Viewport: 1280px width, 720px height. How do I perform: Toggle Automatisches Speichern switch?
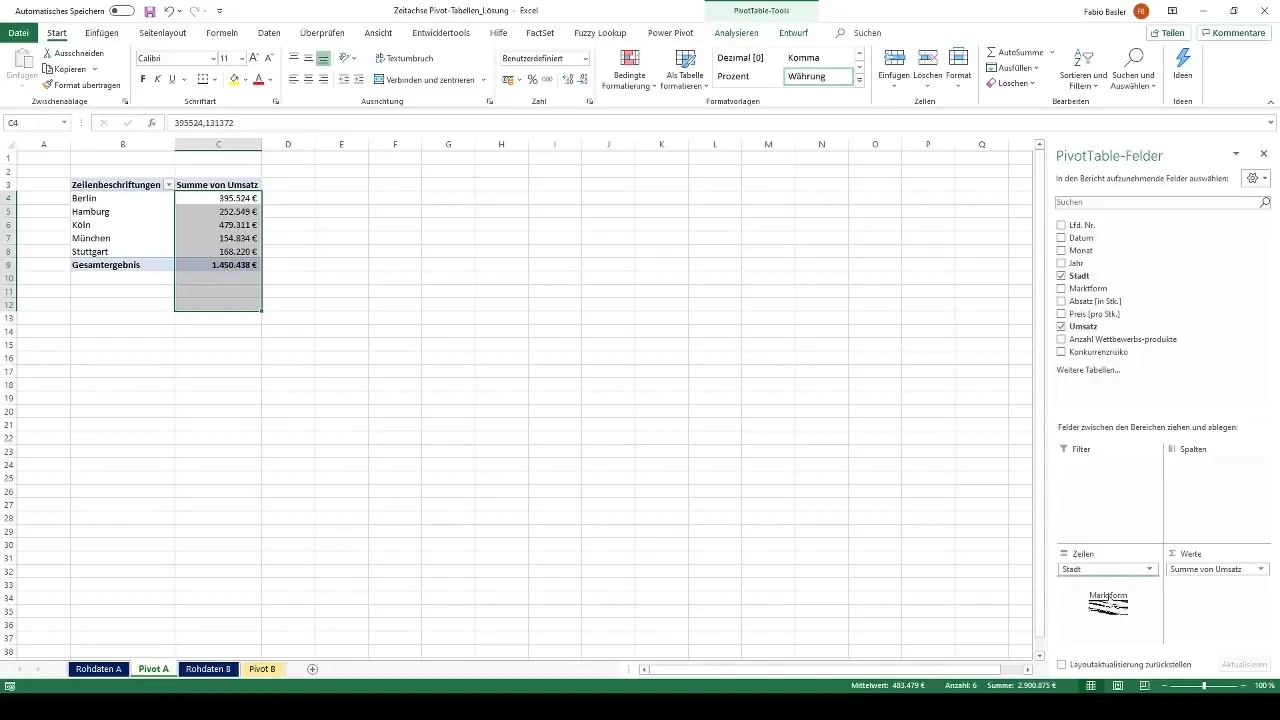point(122,11)
